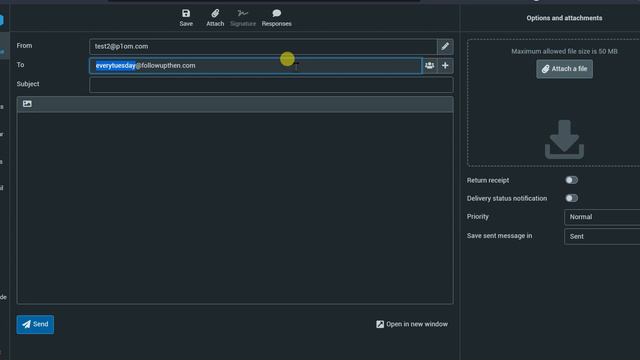Click the attachment drop zone download icon
Image resolution: width=640 pixels, height=360 pixels.
click(x=564, y=139)
